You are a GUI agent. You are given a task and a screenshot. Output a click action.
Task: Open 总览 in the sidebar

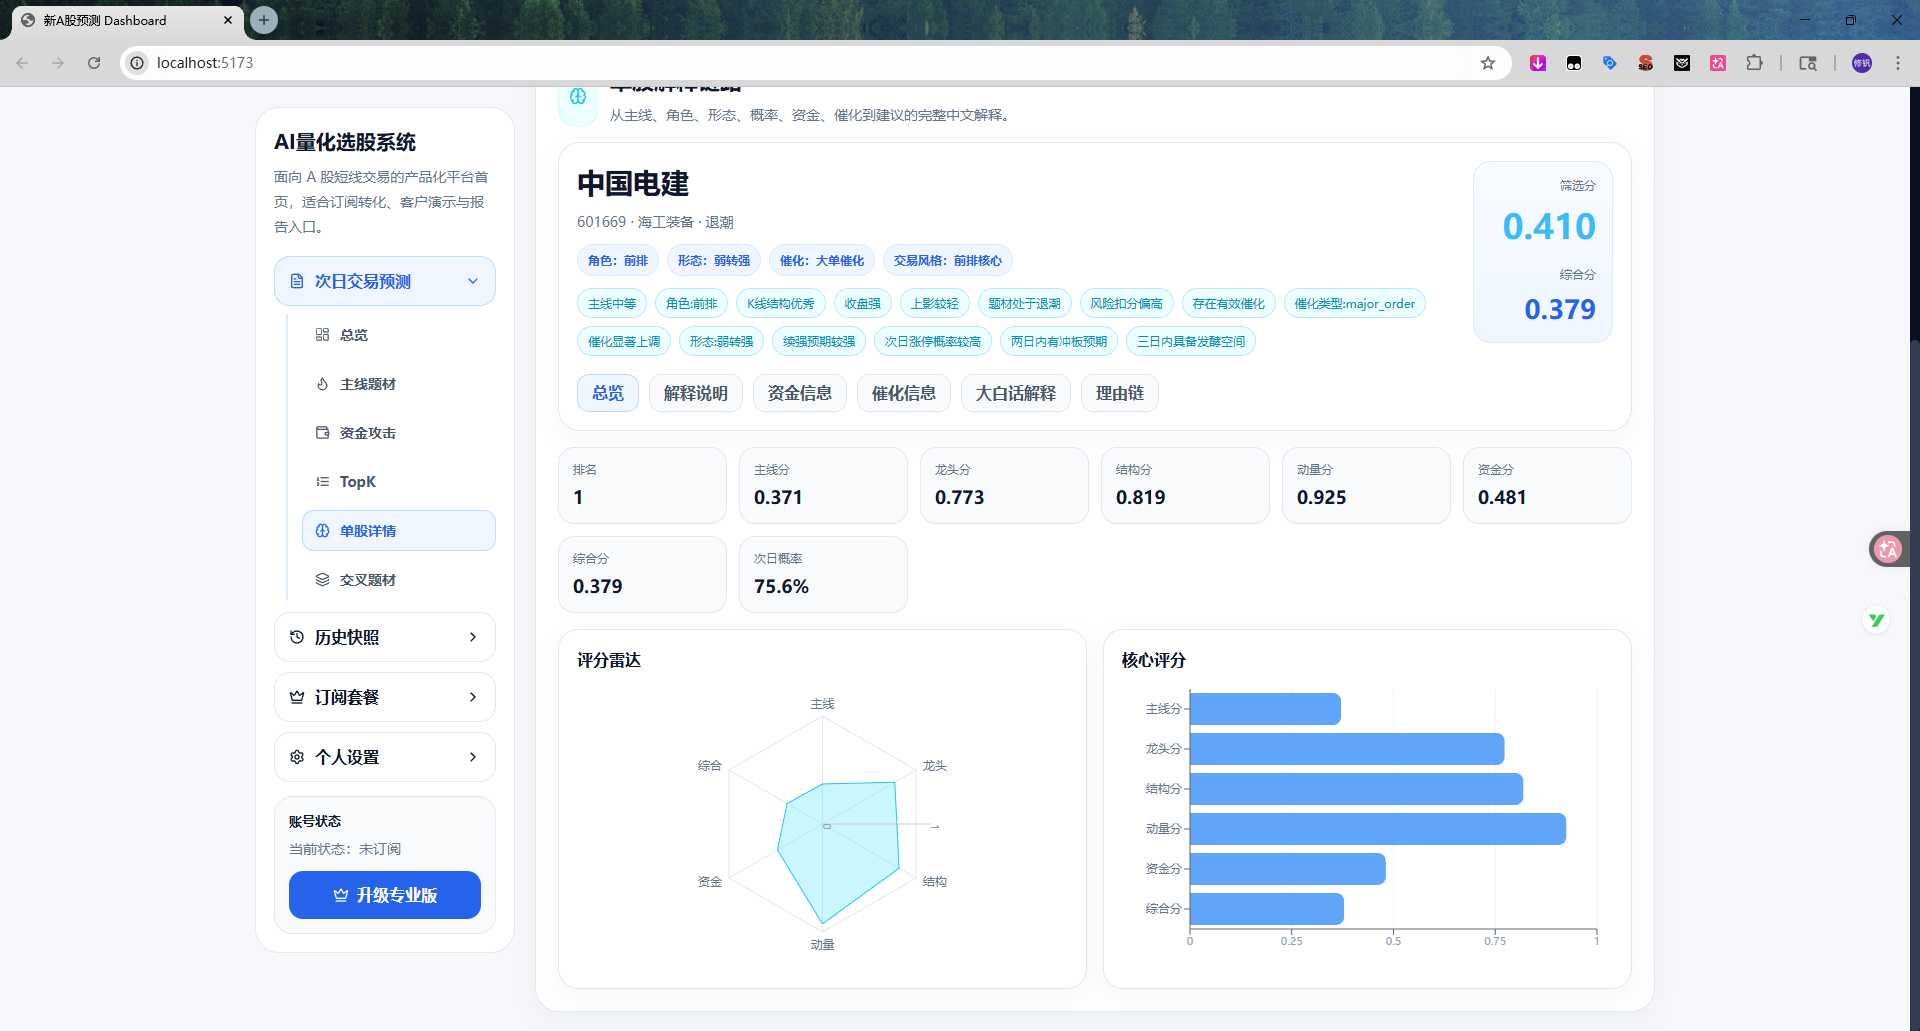pyautogui.click(x=399, y=335)
